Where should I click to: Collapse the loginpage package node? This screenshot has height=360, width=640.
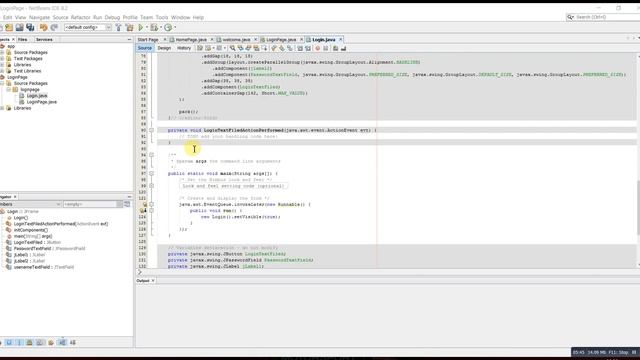tap(9, 89)
